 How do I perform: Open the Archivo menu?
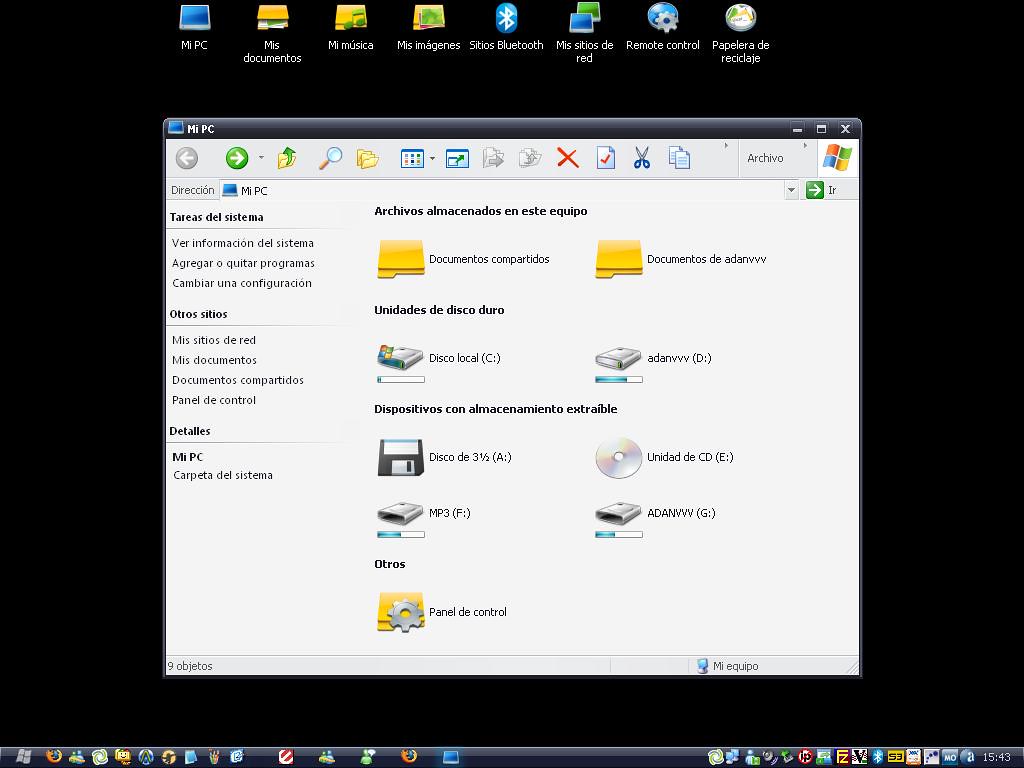tap(765, 158)
